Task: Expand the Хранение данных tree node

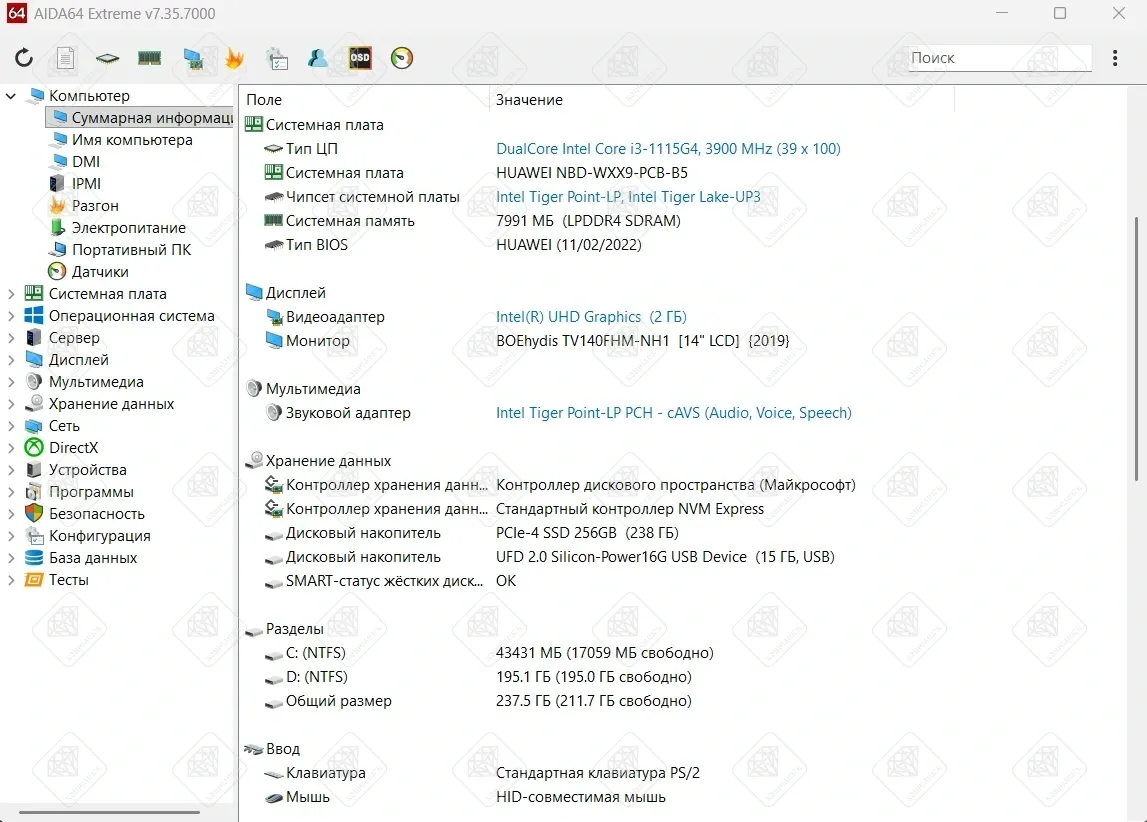Action: coord(11,404)
